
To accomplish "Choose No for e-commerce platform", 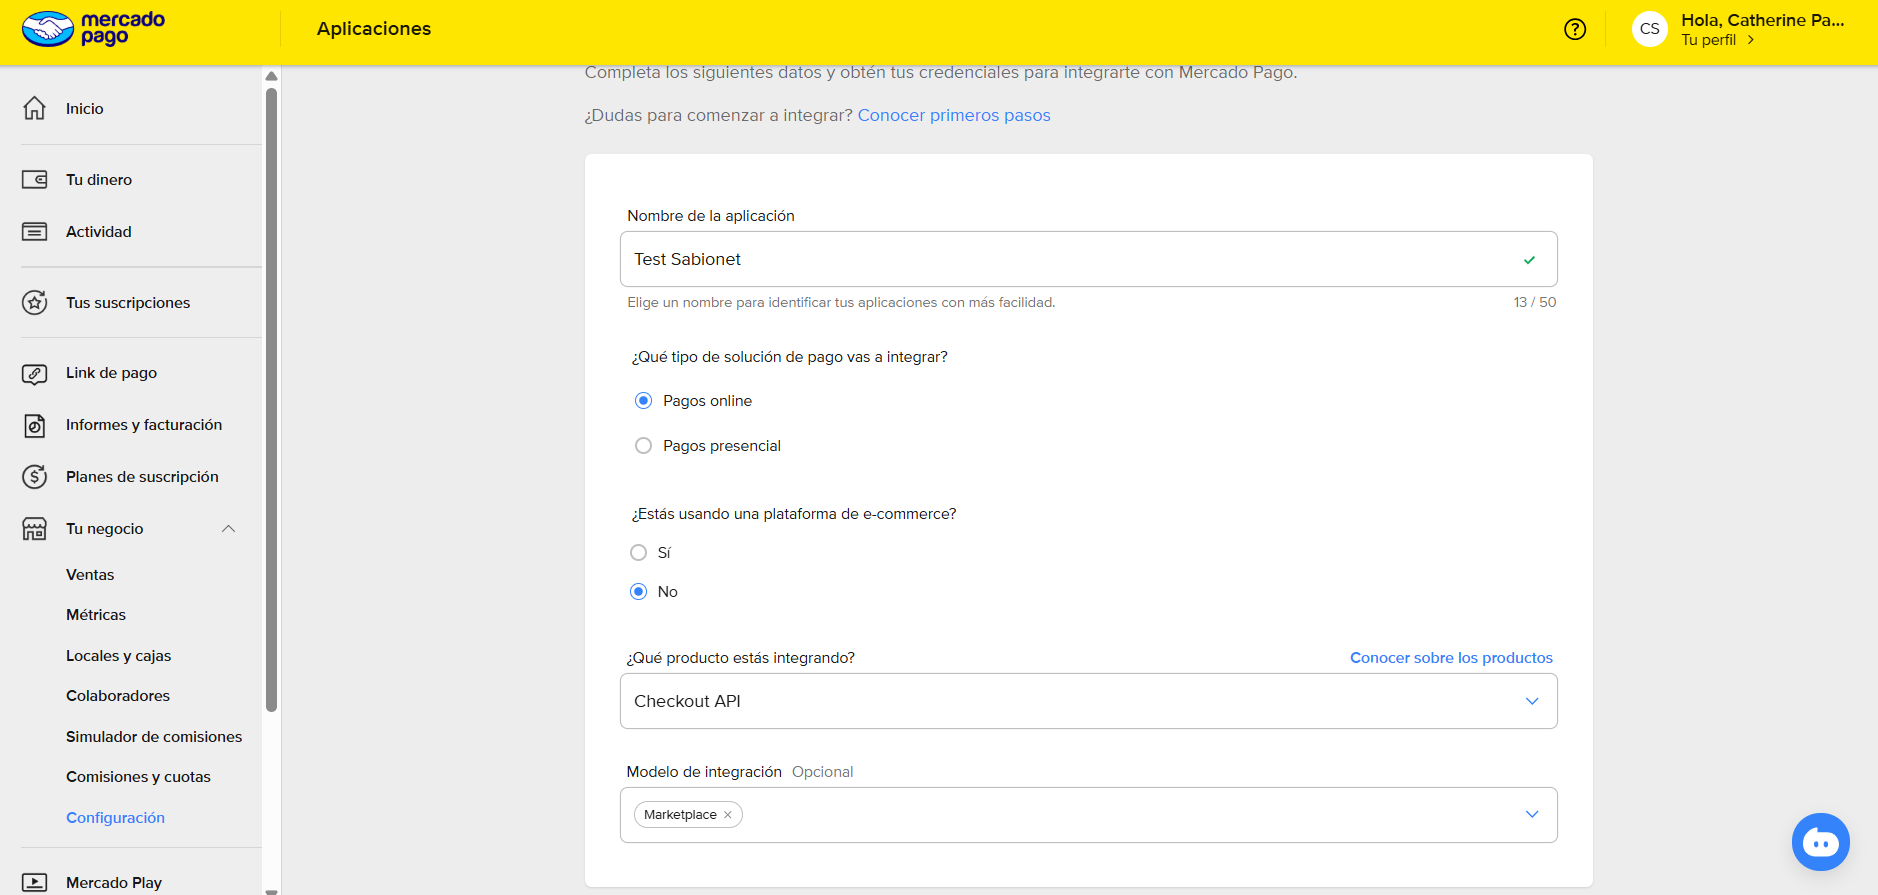I will (x=639, y=592).
